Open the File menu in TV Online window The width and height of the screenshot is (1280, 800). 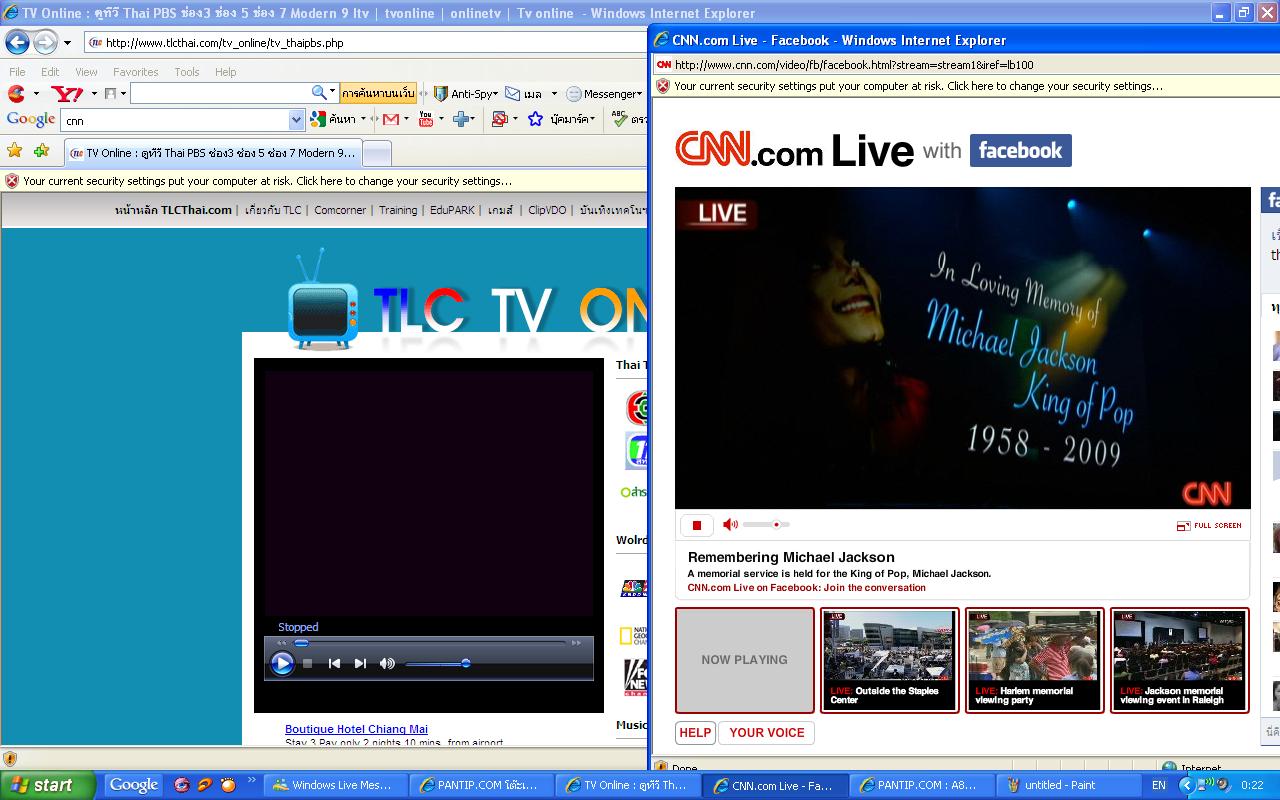pyautogui.click(x=17, y=72)
